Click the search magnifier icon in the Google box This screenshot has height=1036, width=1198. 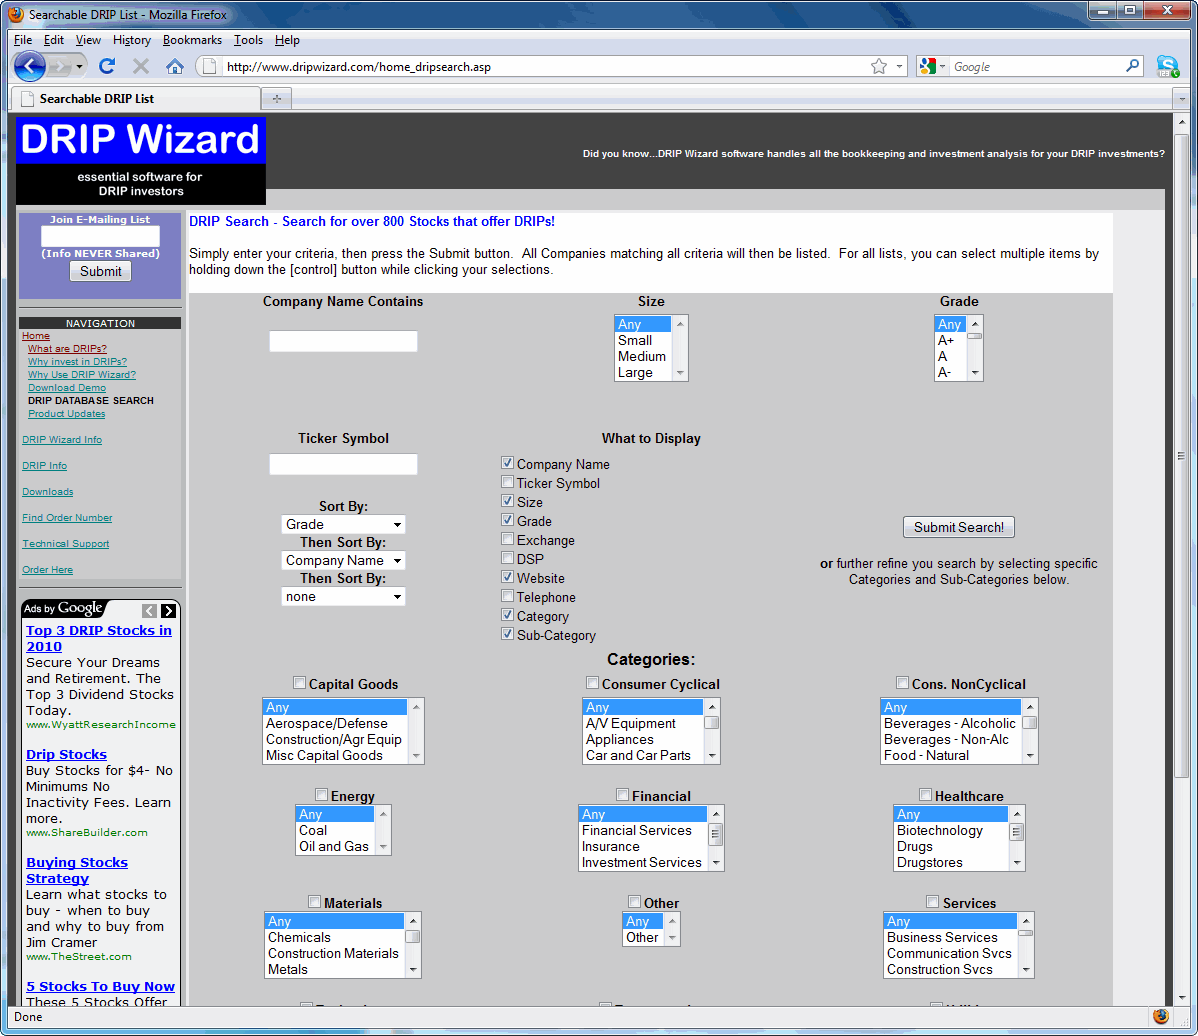[1132, 67]
